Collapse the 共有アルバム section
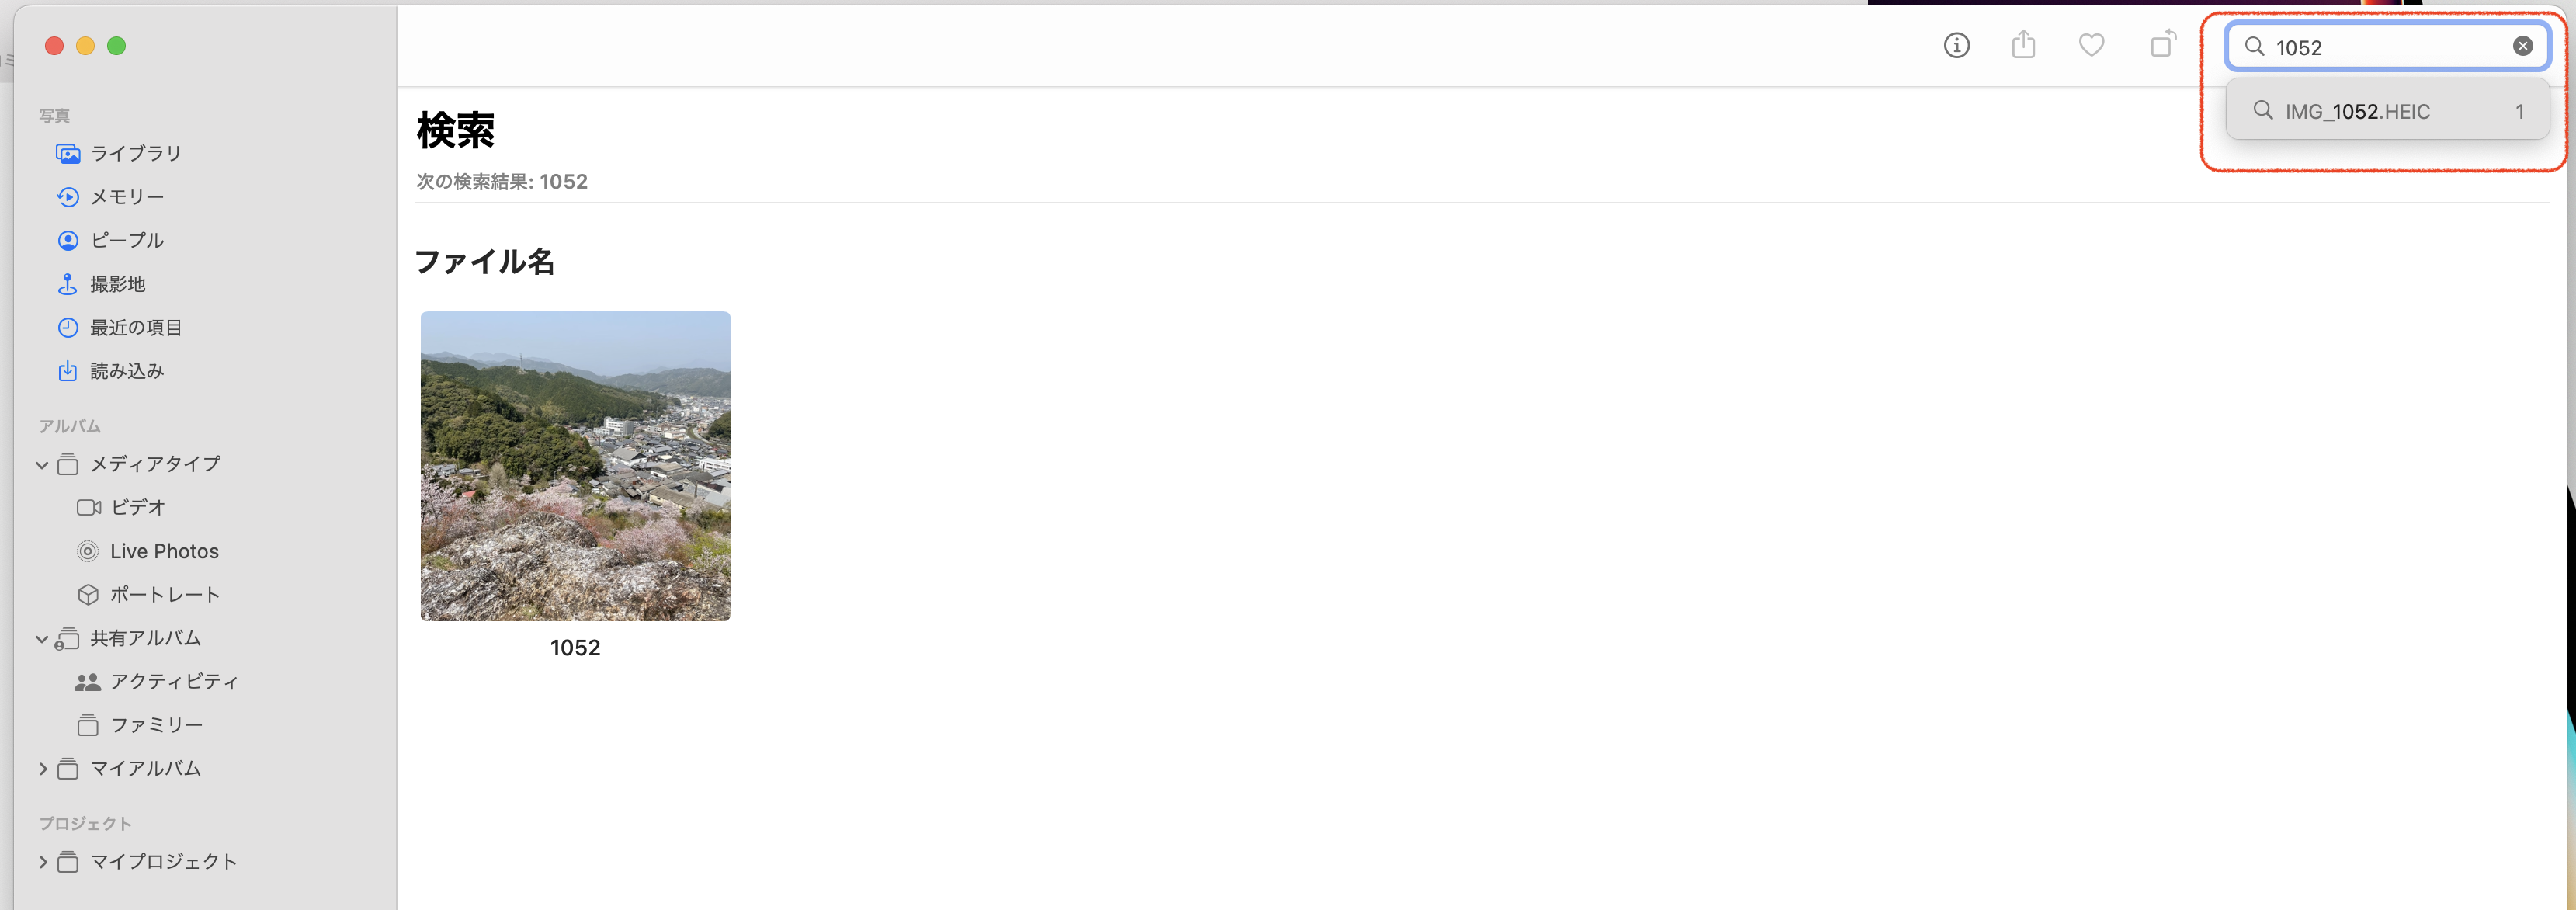2576x910 pixels. pyautogui.click(x=42, y=638)
